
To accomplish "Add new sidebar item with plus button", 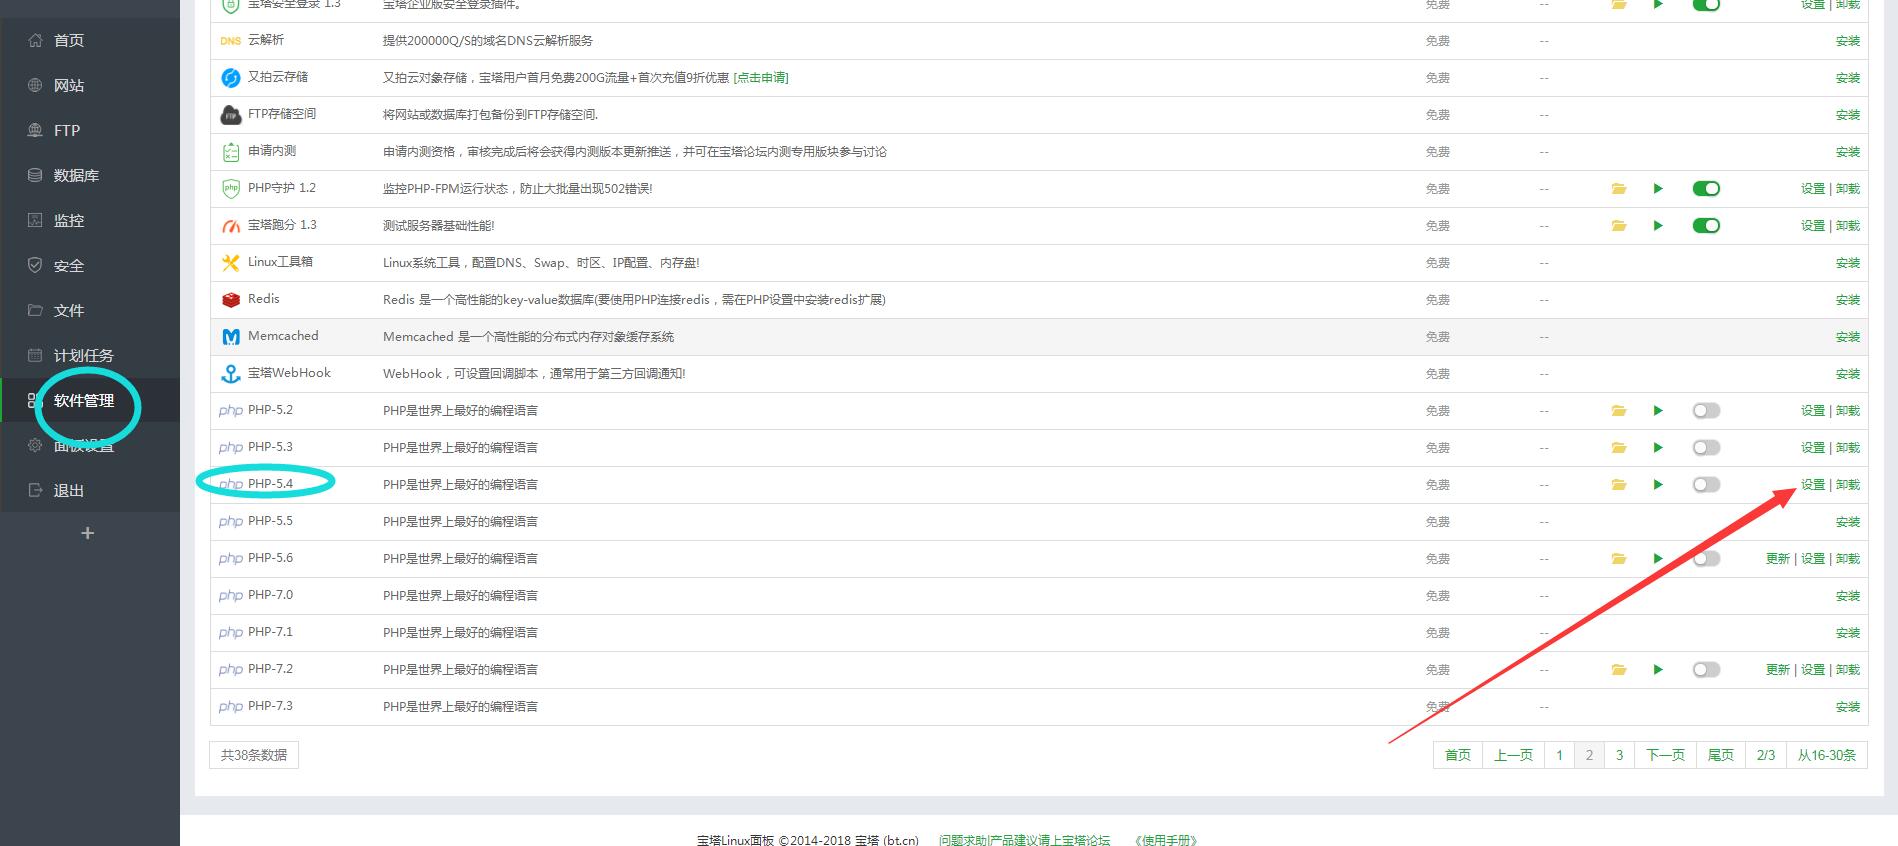I will 87,533.
